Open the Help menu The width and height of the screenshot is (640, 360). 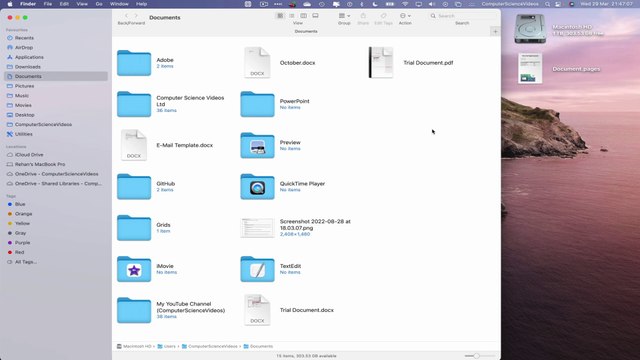(x=141, y=4)
